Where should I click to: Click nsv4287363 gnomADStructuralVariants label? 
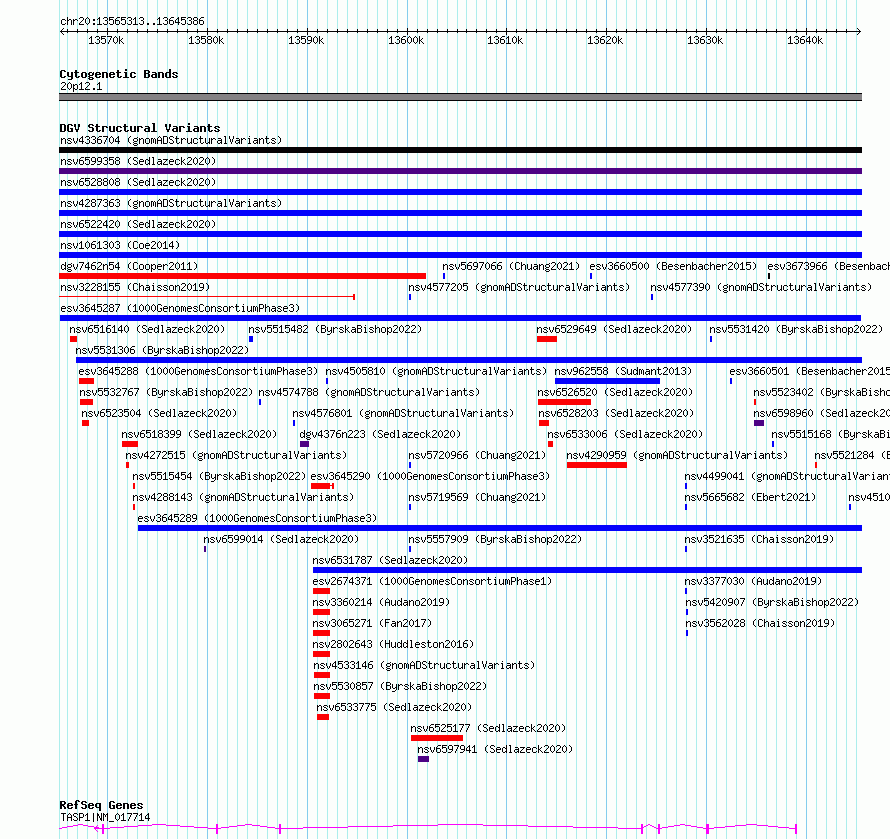(x=171, y=203)
